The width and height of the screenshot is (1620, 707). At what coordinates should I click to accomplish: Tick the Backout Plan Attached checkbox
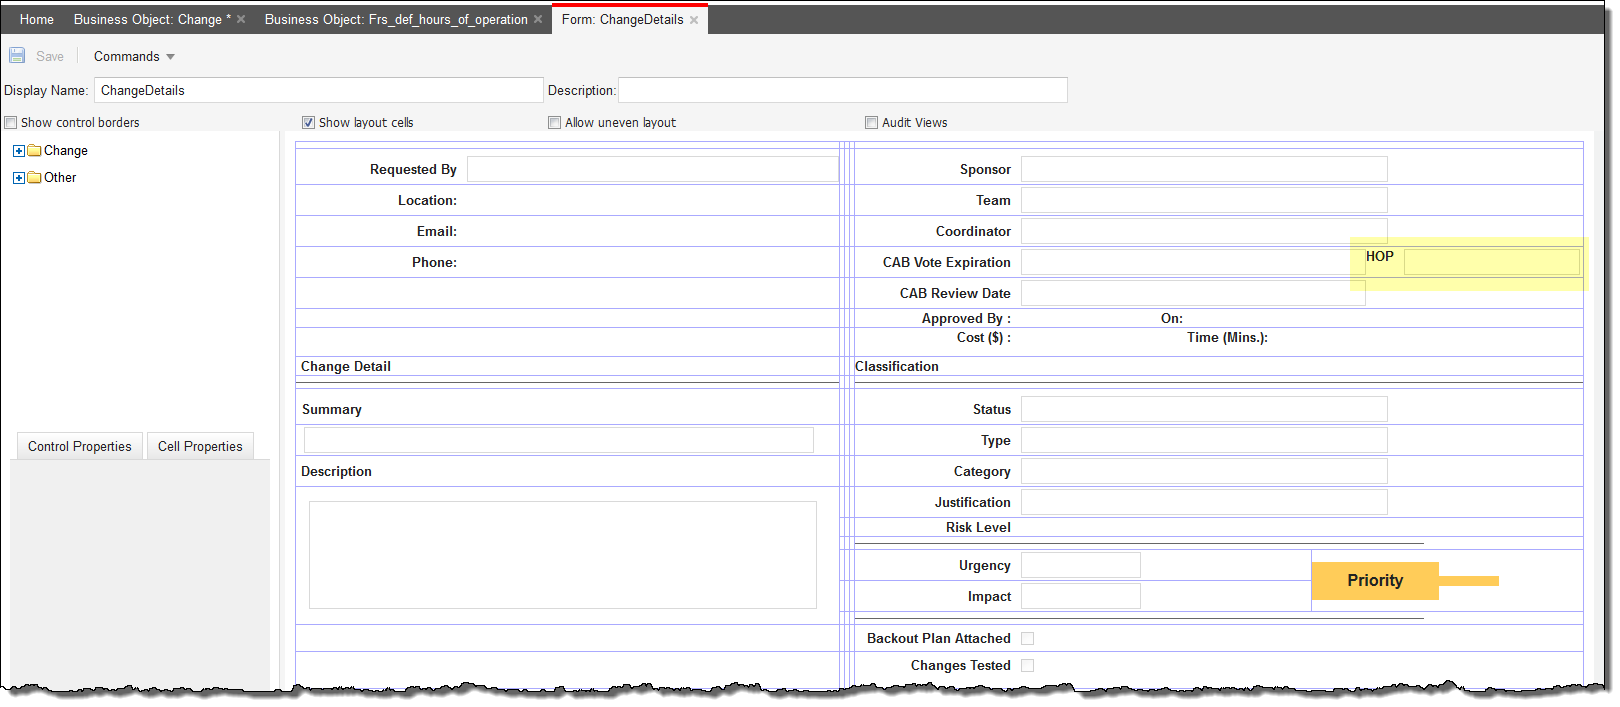pyautogui.click(x=1028, y=639)
